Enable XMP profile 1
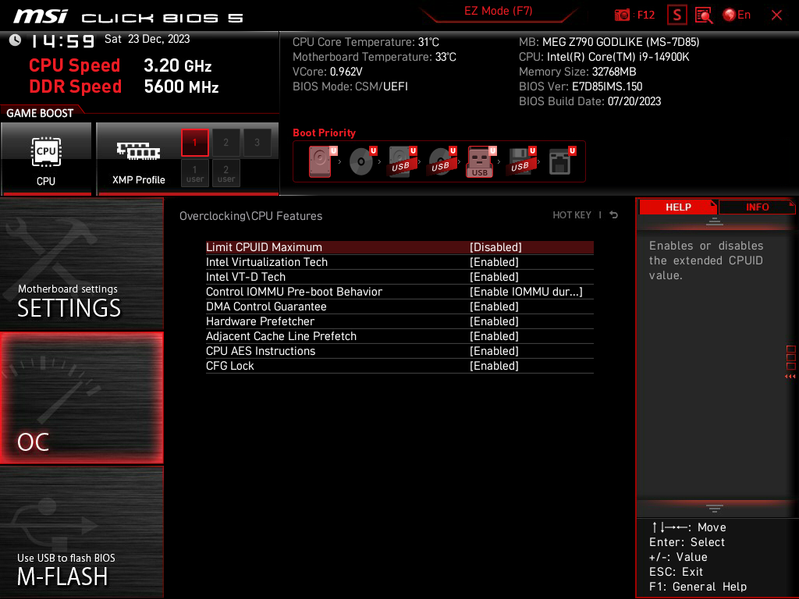 [x=195, y=143]
